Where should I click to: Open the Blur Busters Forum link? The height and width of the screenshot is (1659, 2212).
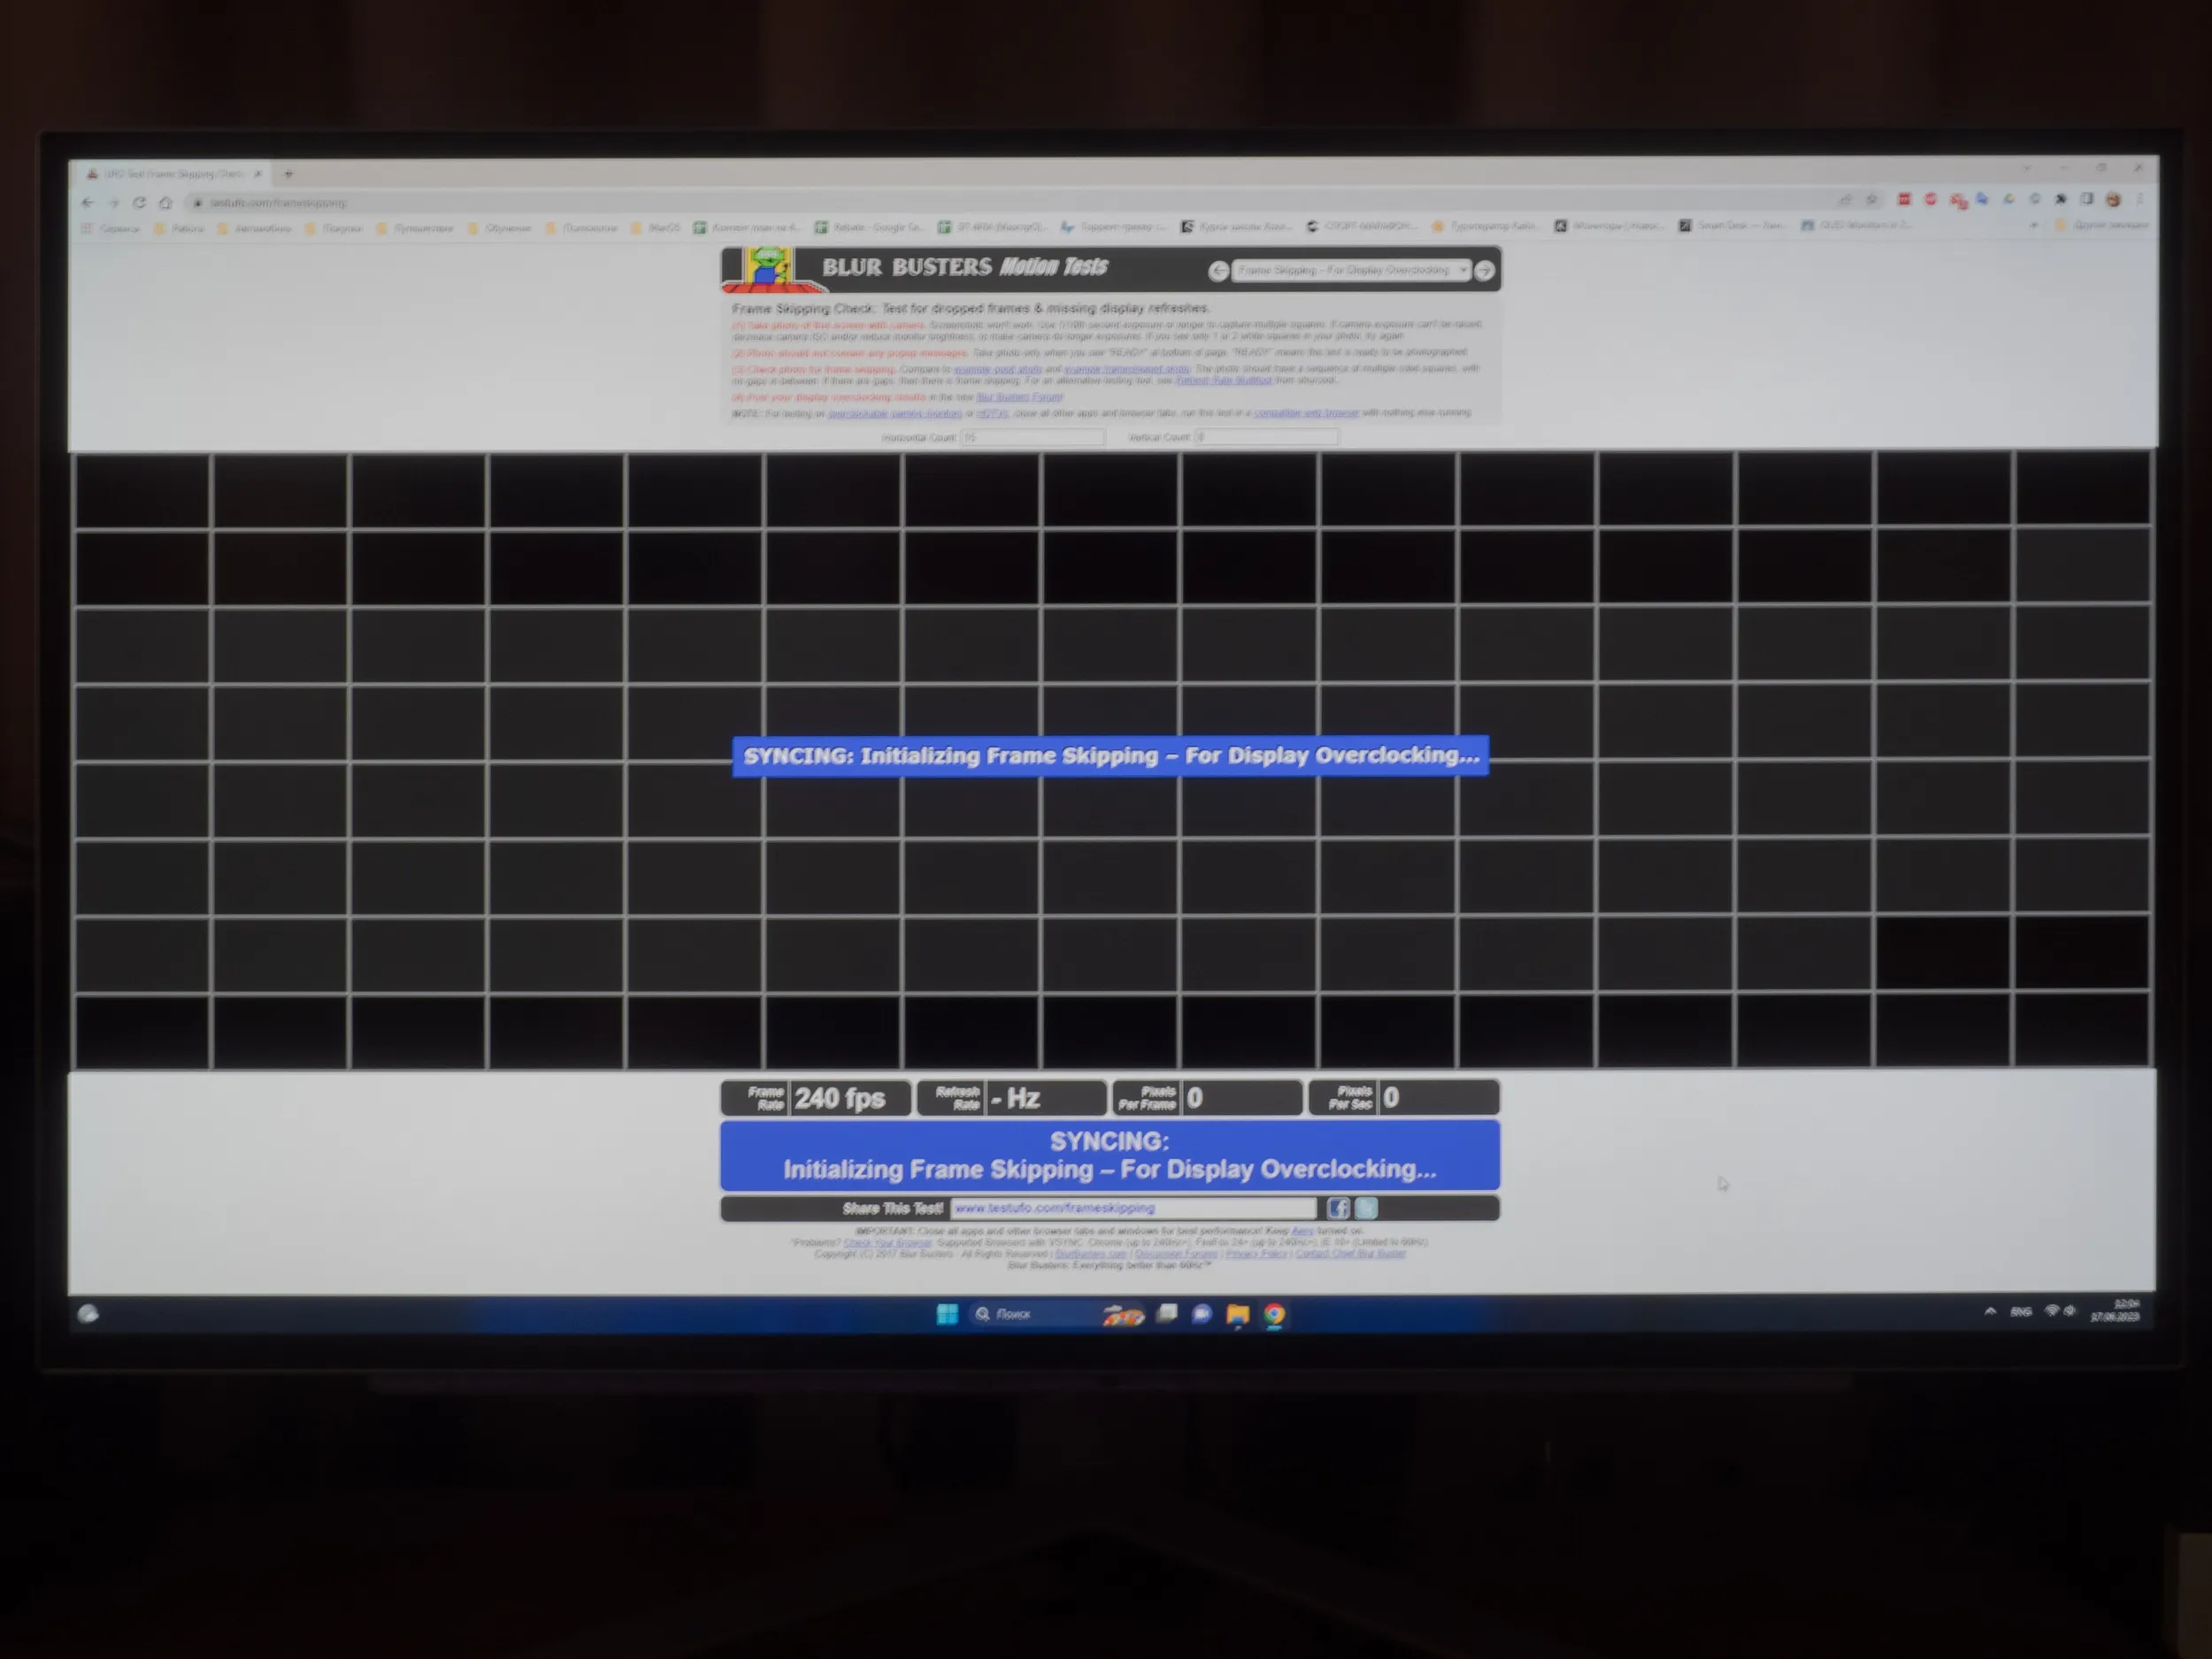tap(1019, 397)
